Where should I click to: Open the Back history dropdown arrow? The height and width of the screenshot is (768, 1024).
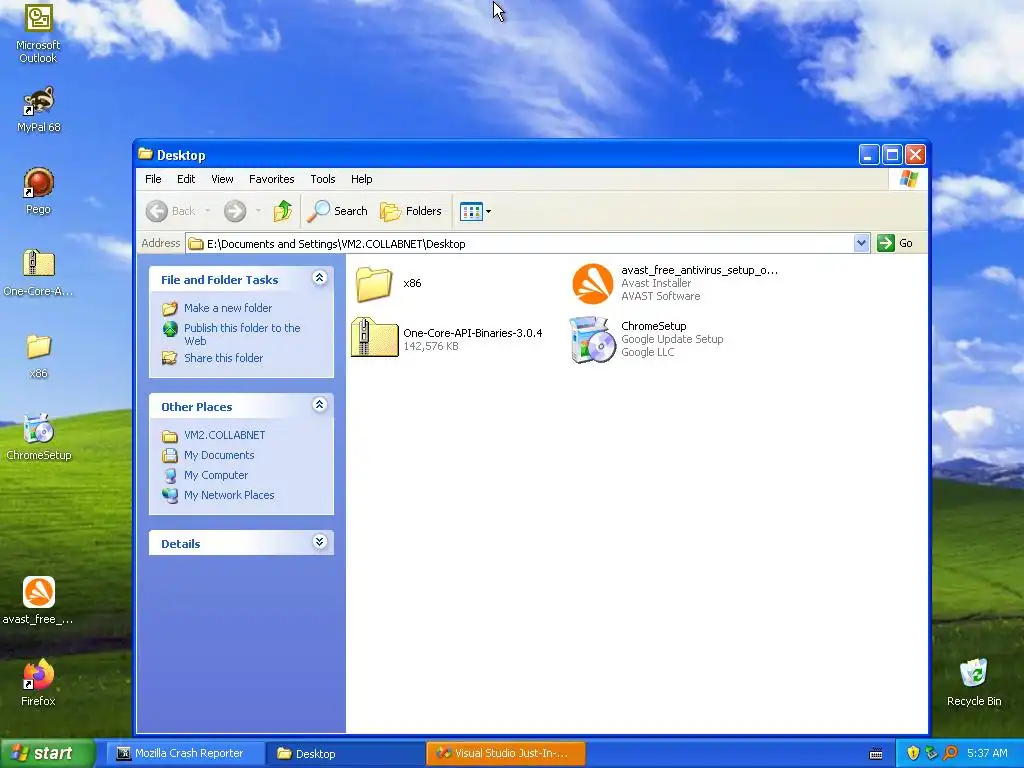(208, 211)
